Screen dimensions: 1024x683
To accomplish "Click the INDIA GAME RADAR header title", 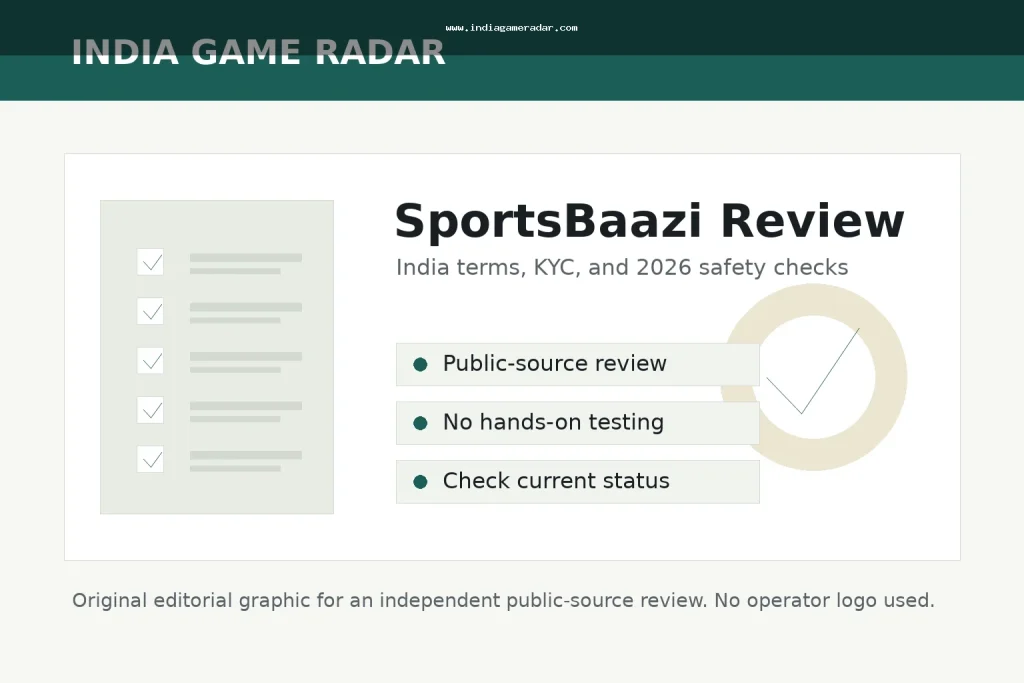I will click(258, 52).
